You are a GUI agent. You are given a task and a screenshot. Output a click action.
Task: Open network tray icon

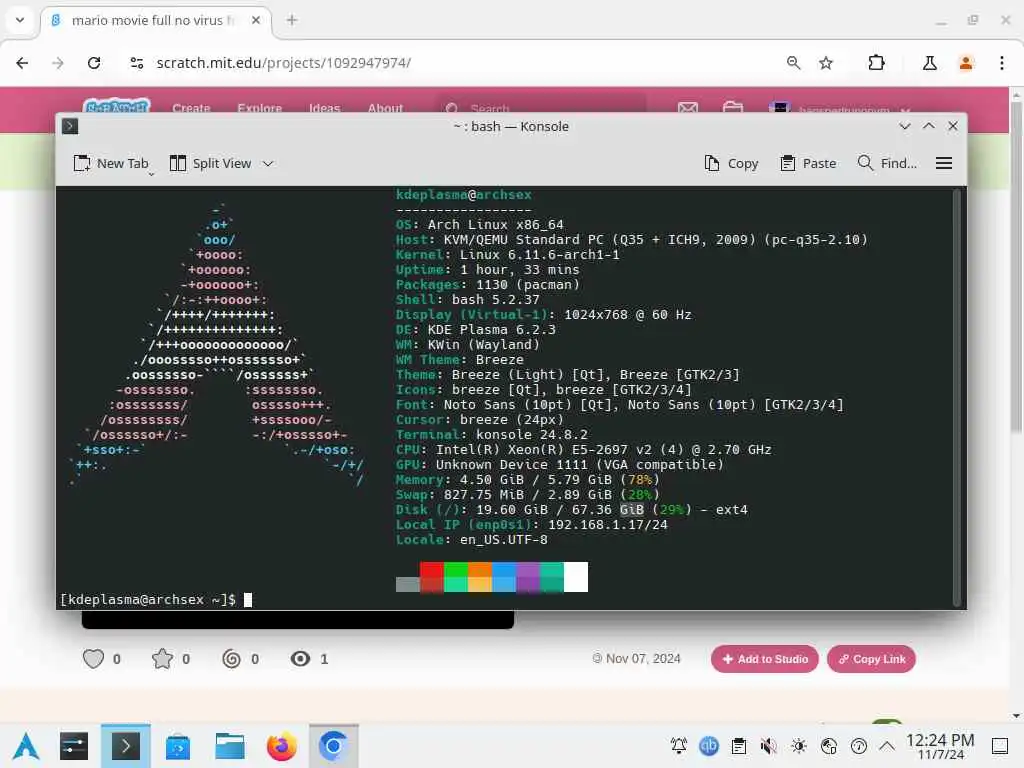tap(829, 746)
